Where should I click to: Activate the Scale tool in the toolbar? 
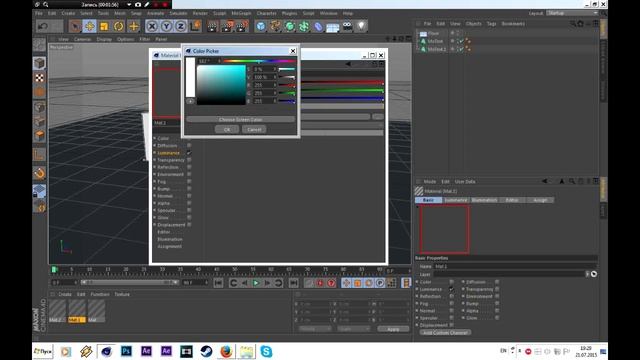[104, 27]
